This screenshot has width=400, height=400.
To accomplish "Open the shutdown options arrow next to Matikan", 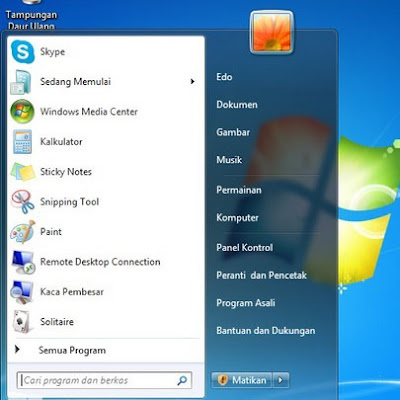I will 281,380.
